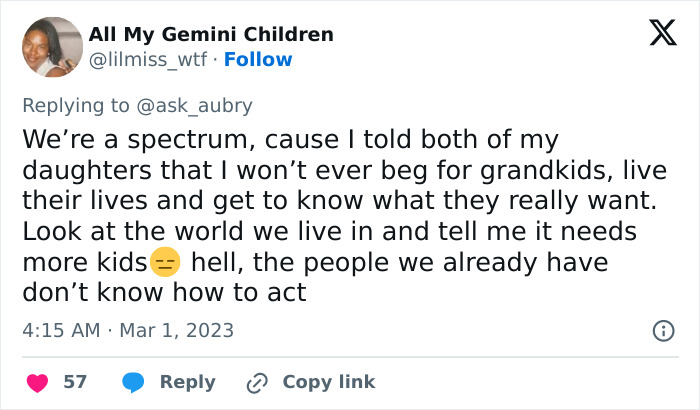This screenshot has width=700, height=410.
Task: Click the 57 likes count
Action: tap(75, 382)
